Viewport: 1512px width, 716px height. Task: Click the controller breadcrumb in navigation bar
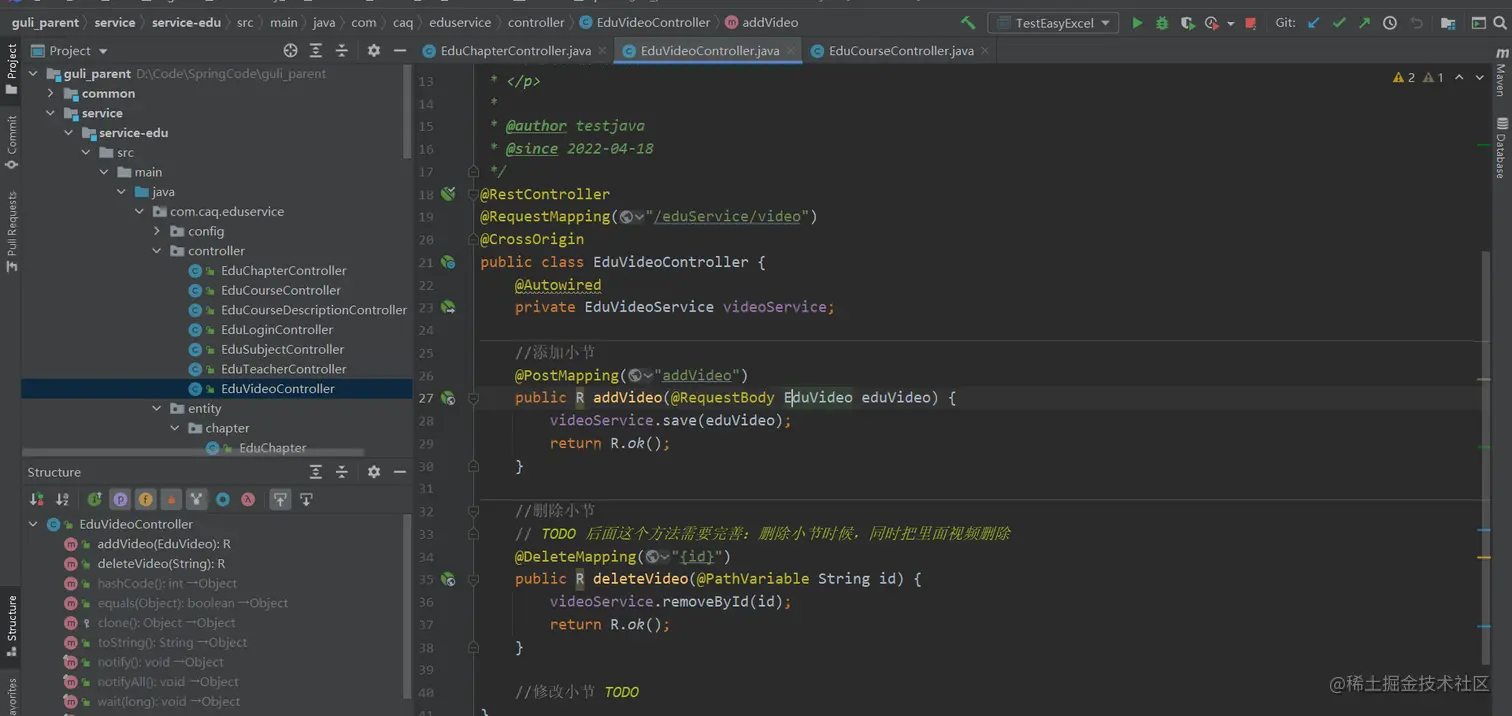coord(536,22)
